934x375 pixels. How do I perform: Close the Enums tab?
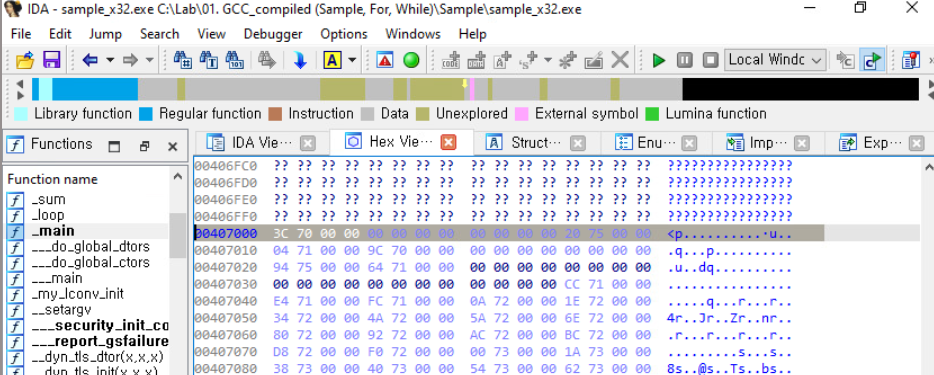point(689,143)
